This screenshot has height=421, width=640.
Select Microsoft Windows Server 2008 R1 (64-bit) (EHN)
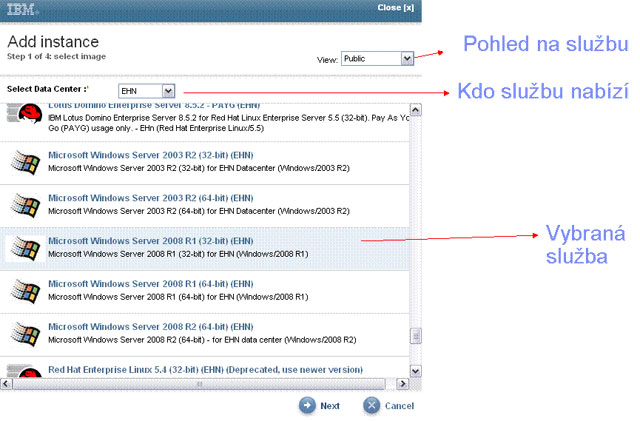[151, 284]
